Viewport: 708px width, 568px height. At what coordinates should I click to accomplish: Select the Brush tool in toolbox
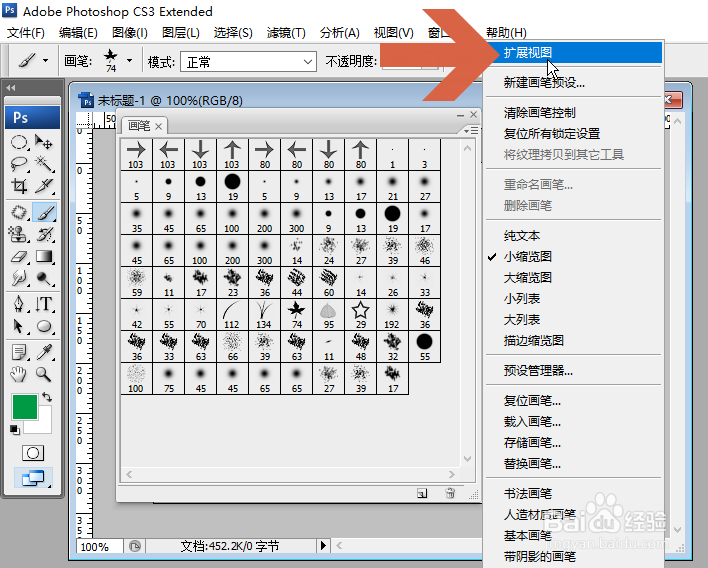(x=44, y=212)
